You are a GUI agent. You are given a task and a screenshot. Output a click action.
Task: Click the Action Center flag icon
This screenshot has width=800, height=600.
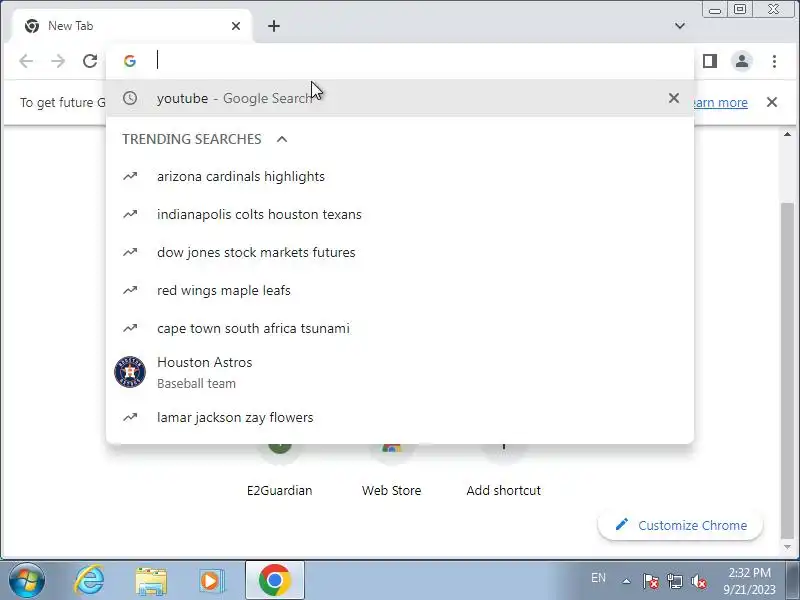coord(650,581)
